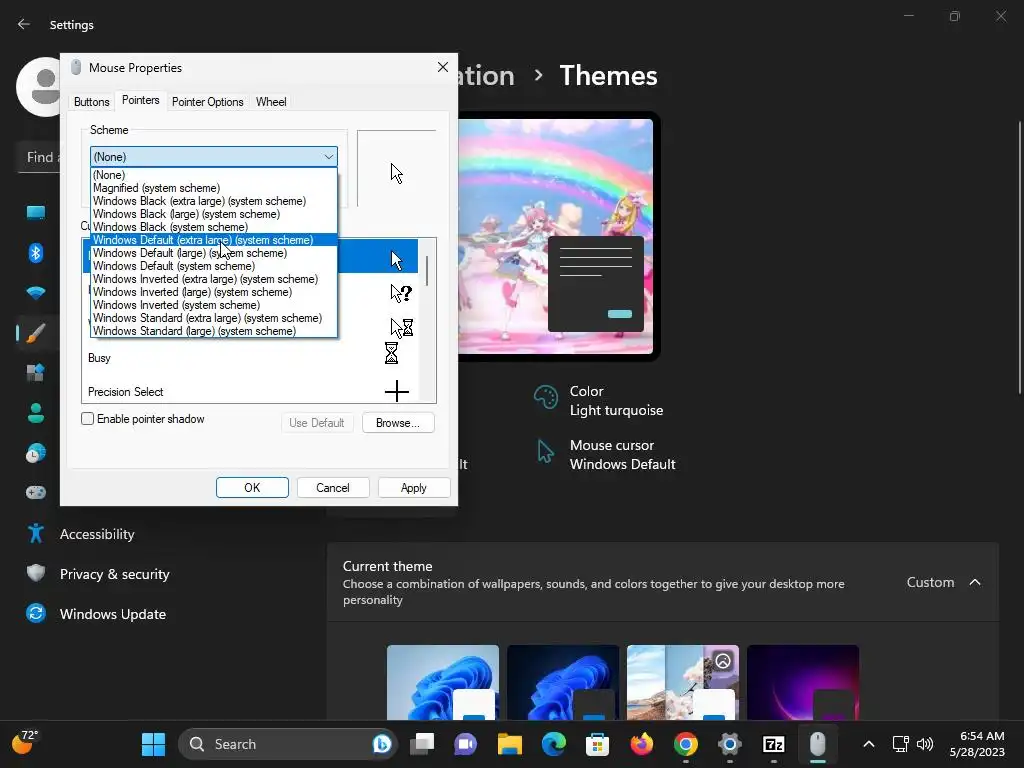Launch Google Chrome from taskbar
This screenshot has width=1024, height=768.
tap(686, 744)
